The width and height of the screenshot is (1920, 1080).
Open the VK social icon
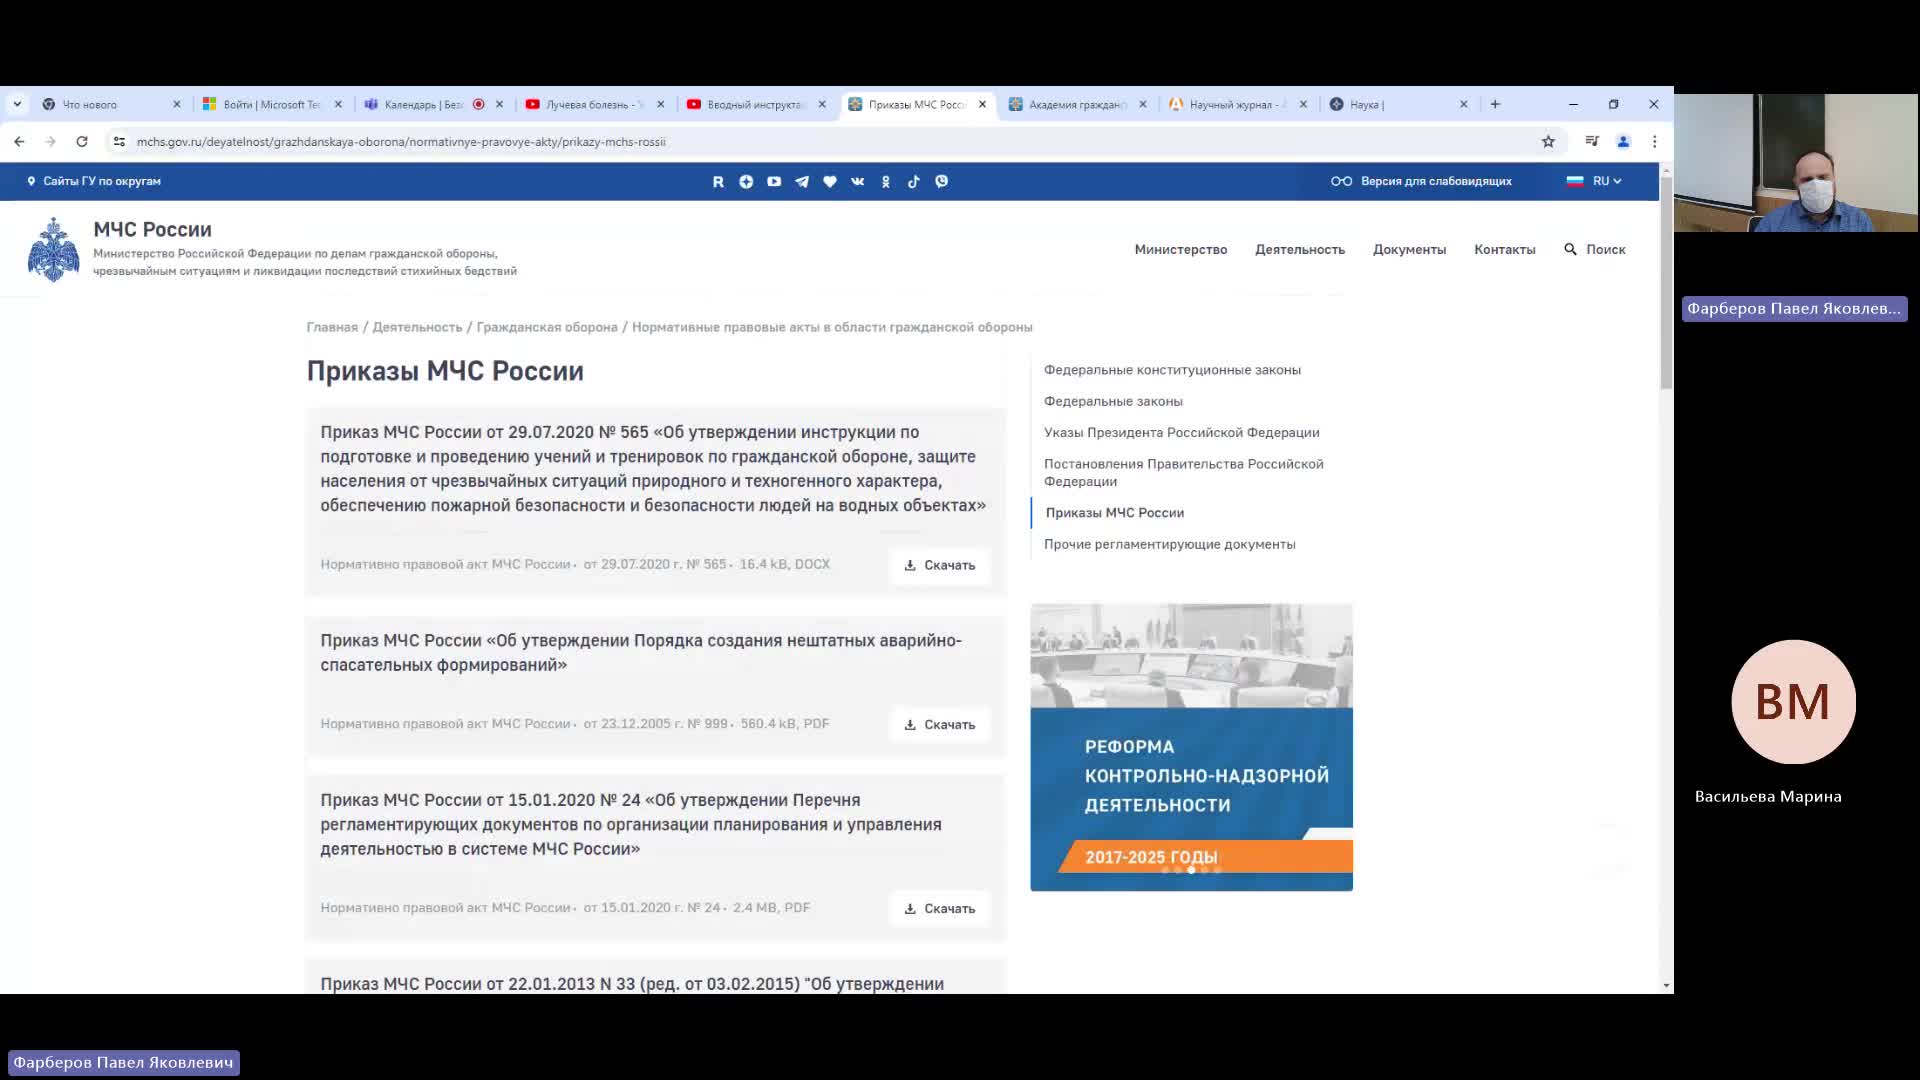point(858,181)
